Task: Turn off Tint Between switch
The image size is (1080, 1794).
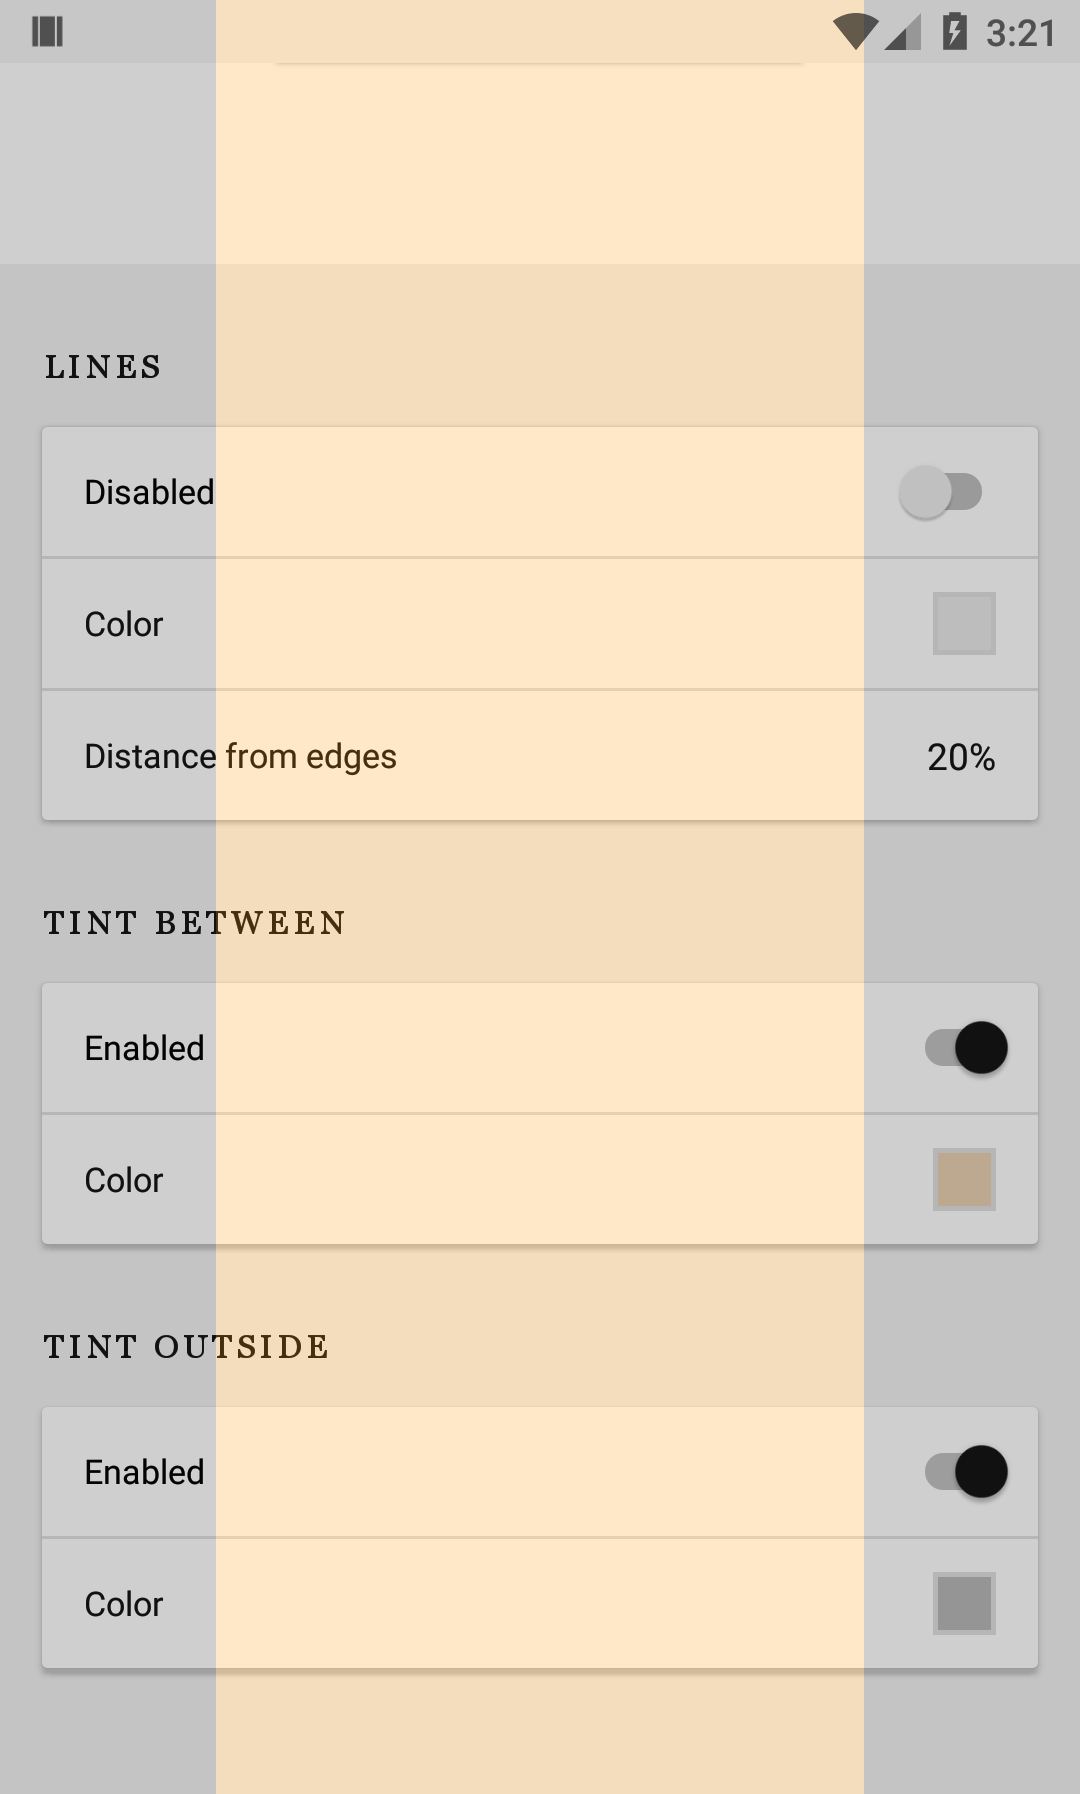Action: coord(966,1048)
